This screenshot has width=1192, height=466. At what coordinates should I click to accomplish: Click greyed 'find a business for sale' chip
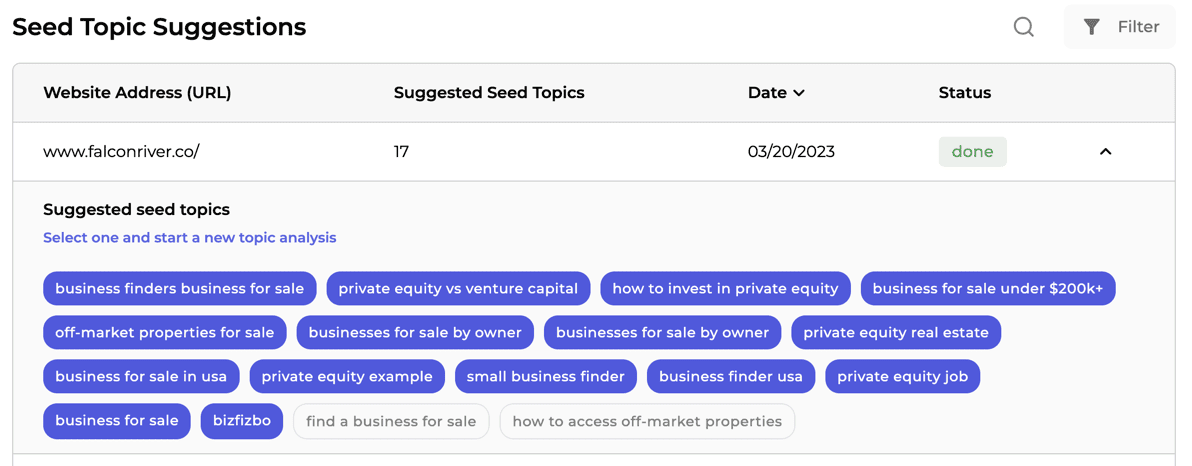coord(391,421)
